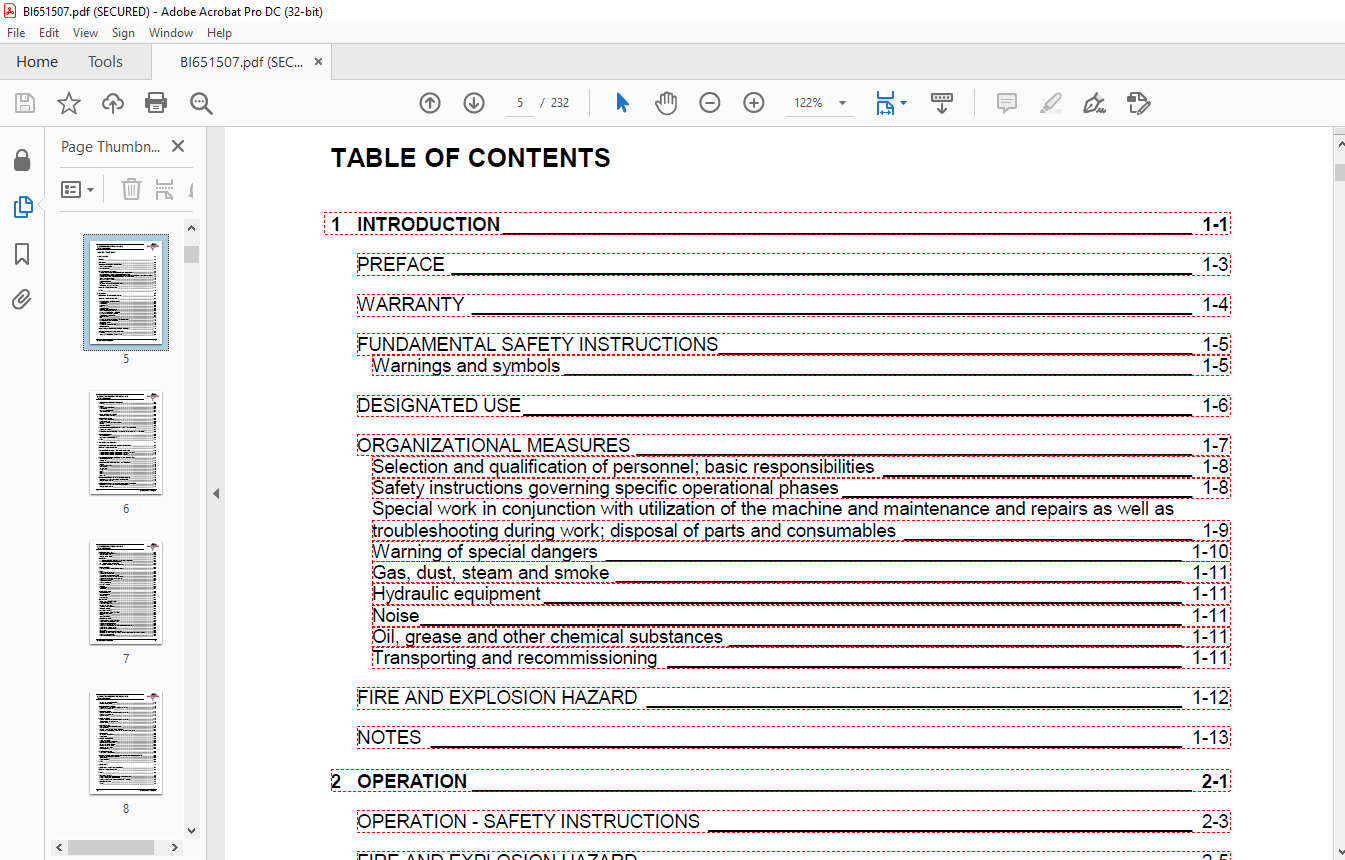Open the View menu
The image size is (1345, 860).
pos(85,33)
